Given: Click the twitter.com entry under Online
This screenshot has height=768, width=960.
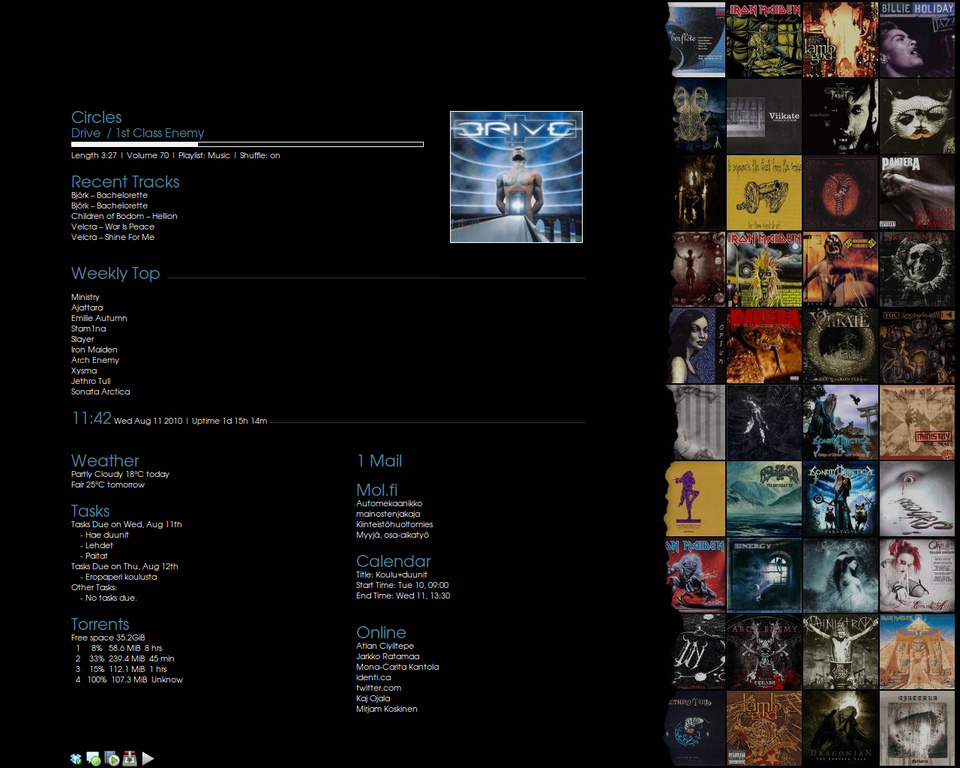Looking at the screenshot, I should click(378, 688).
